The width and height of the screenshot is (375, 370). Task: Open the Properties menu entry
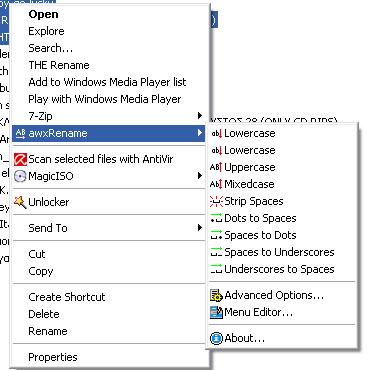[x=53, y=357]
